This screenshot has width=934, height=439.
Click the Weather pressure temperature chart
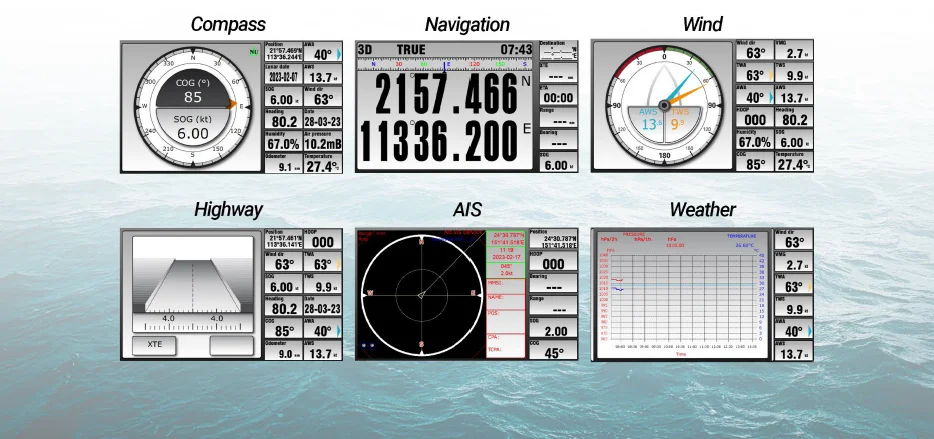coord(681,295)
